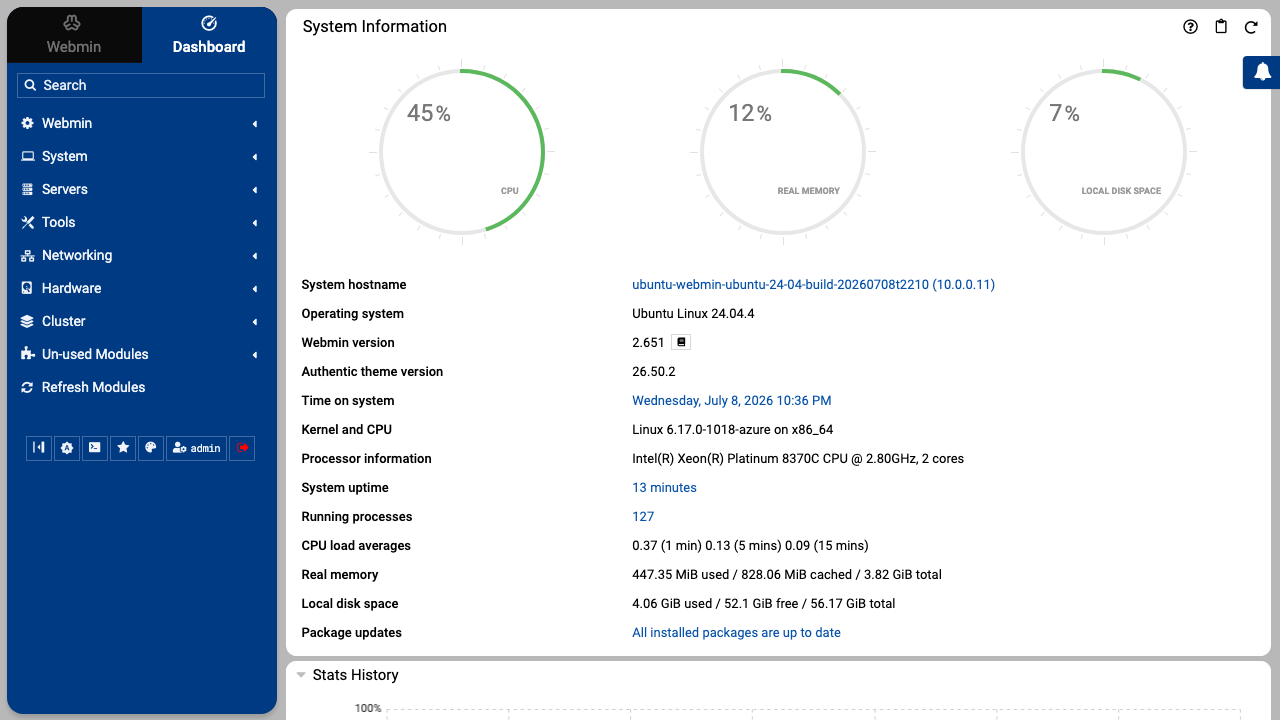The height and width of the screenshot is (720, 1280).
Task: Click Refresh Modules in the sidebar
Action: (141, 387)
